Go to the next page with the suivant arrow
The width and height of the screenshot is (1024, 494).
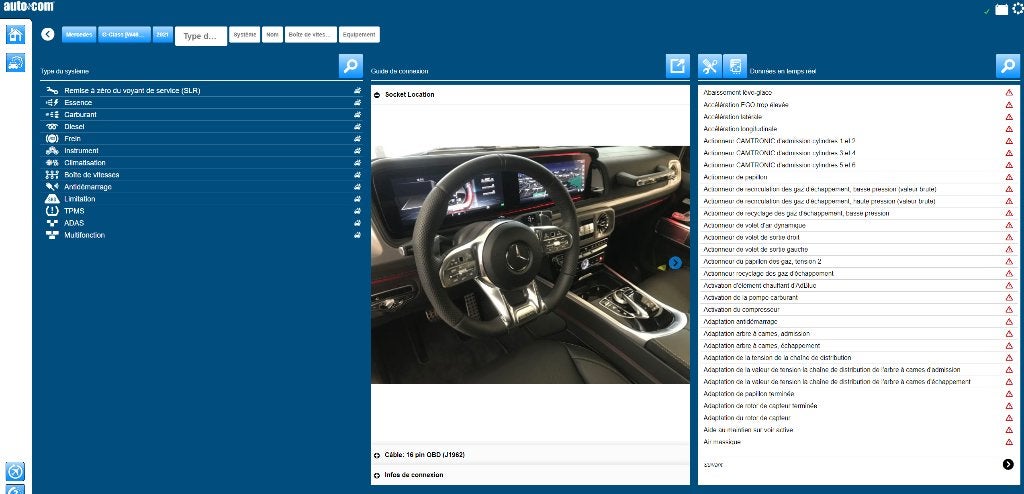pos(1008,464)
